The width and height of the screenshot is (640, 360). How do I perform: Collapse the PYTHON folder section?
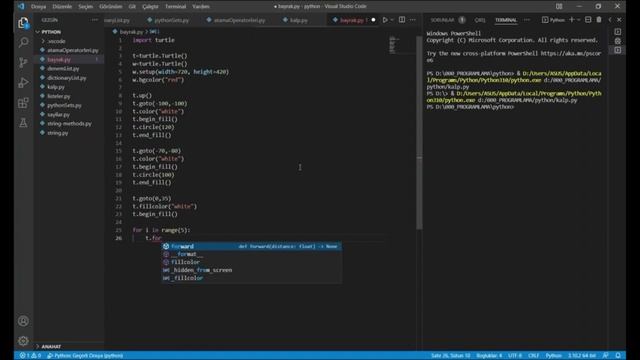click(51, 32)
